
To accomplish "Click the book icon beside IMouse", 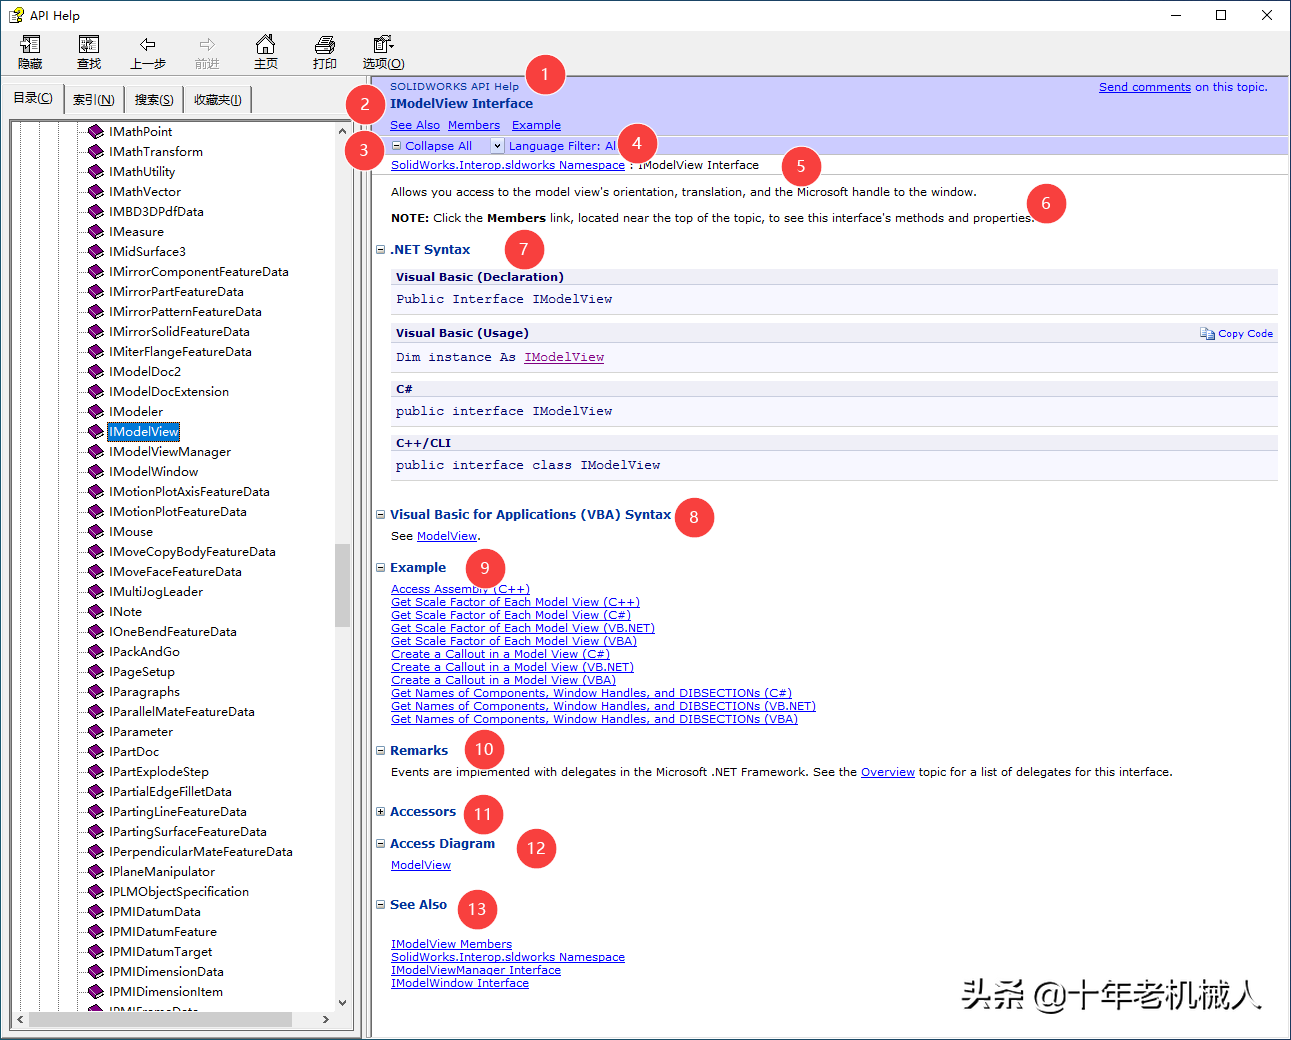I will pos(96,531).
